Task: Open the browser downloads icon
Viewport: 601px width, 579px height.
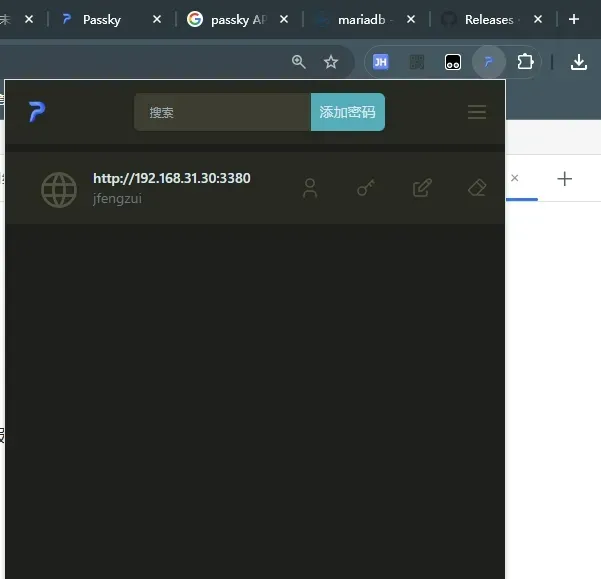Action: click(x=578, y=62)
